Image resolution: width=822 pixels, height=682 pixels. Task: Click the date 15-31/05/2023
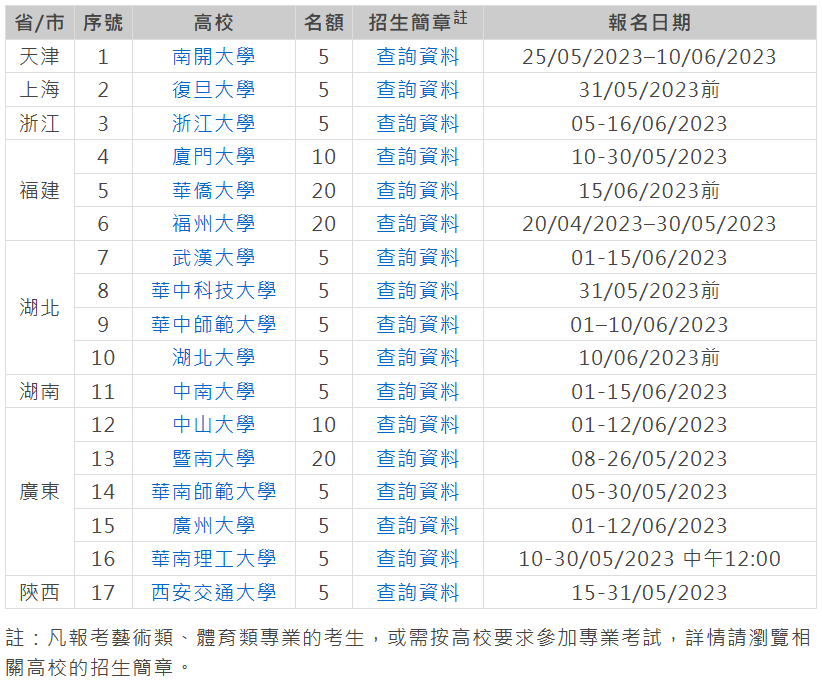coord(650,593)
